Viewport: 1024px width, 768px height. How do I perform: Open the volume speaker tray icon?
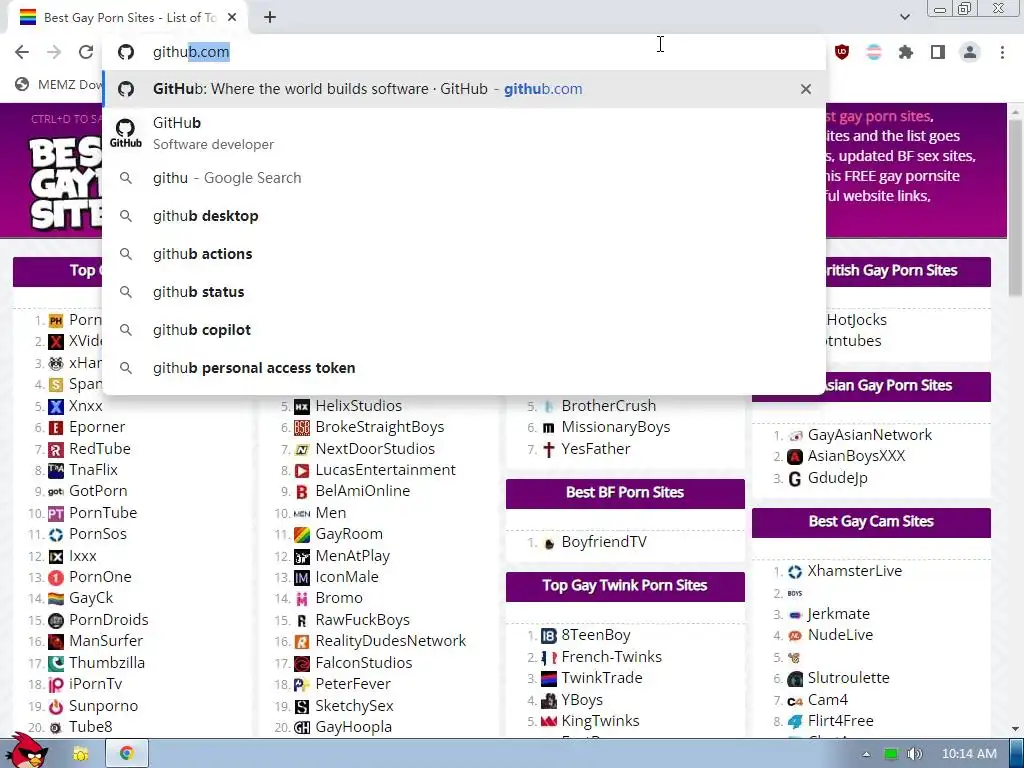pos(914,754)
